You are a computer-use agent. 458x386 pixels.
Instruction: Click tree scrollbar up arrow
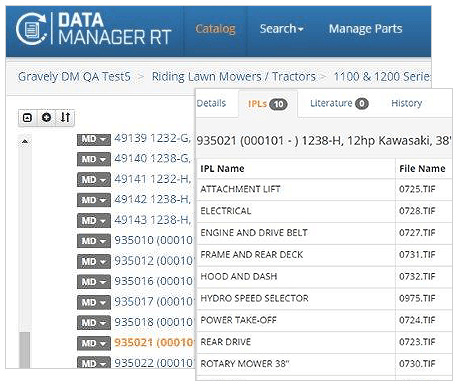coord(24,142)
